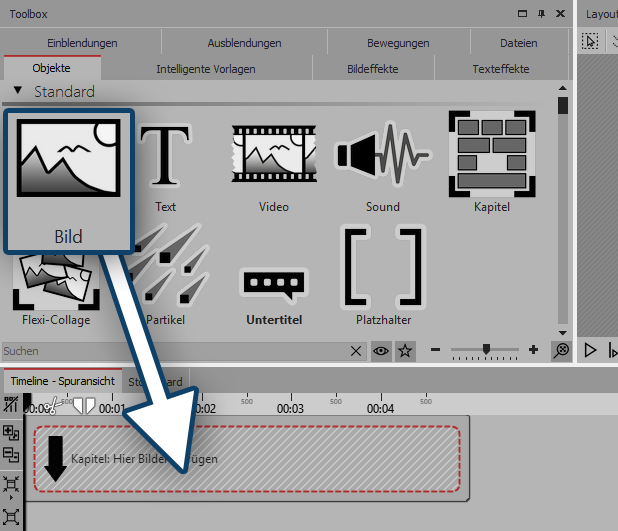Image resolution: width=618 pixels, height=531 pixels.
Task: Select the Bild object icon
Action: tap(69, 158)
